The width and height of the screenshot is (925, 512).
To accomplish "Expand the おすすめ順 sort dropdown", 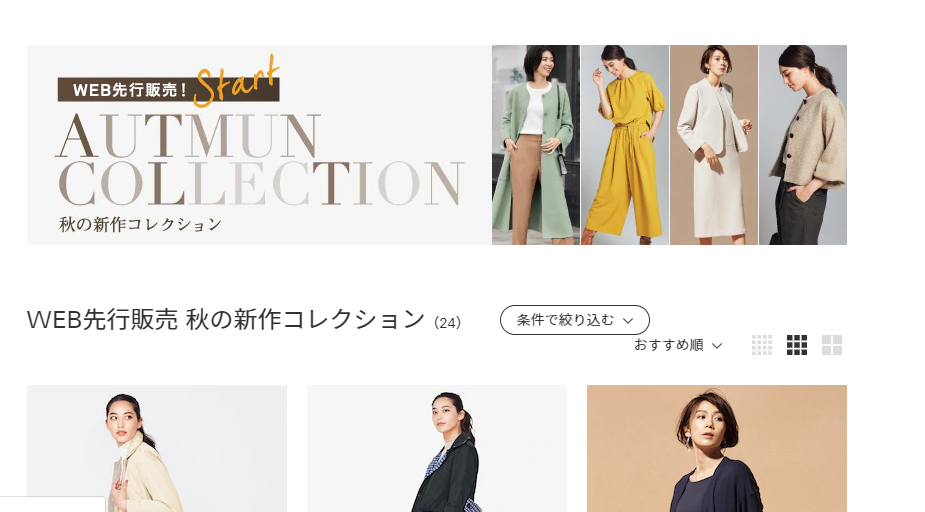I will point(678,345).
